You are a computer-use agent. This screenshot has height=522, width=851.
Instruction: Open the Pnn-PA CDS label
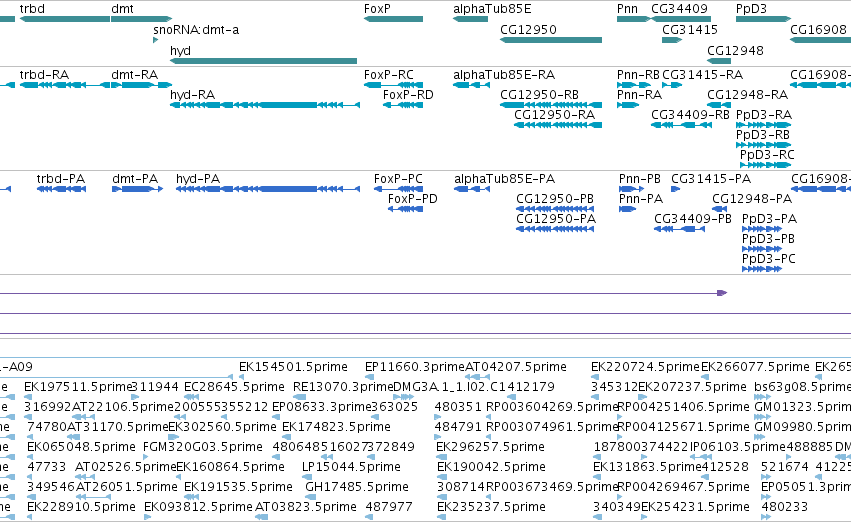click(x=641, y=199)
